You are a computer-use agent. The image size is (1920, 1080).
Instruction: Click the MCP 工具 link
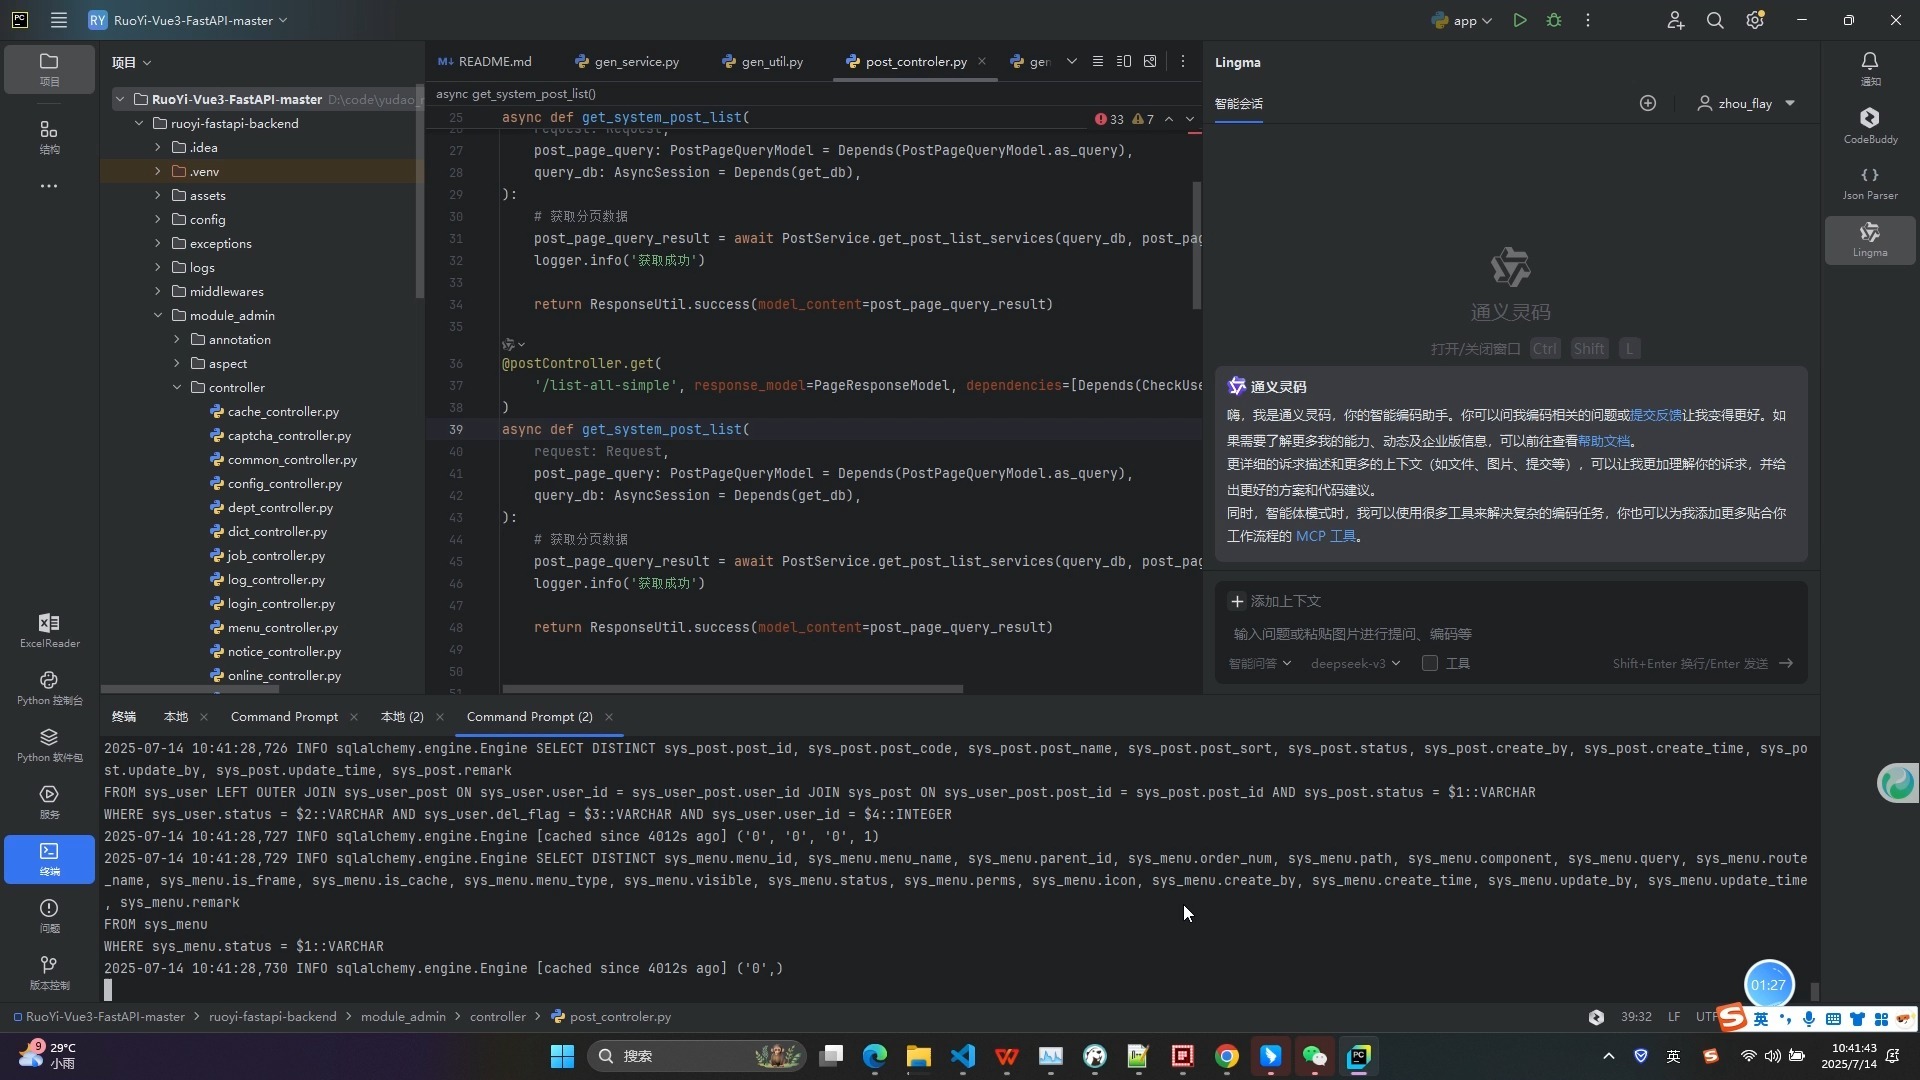pyautogui.click(x=1326, y=536)
